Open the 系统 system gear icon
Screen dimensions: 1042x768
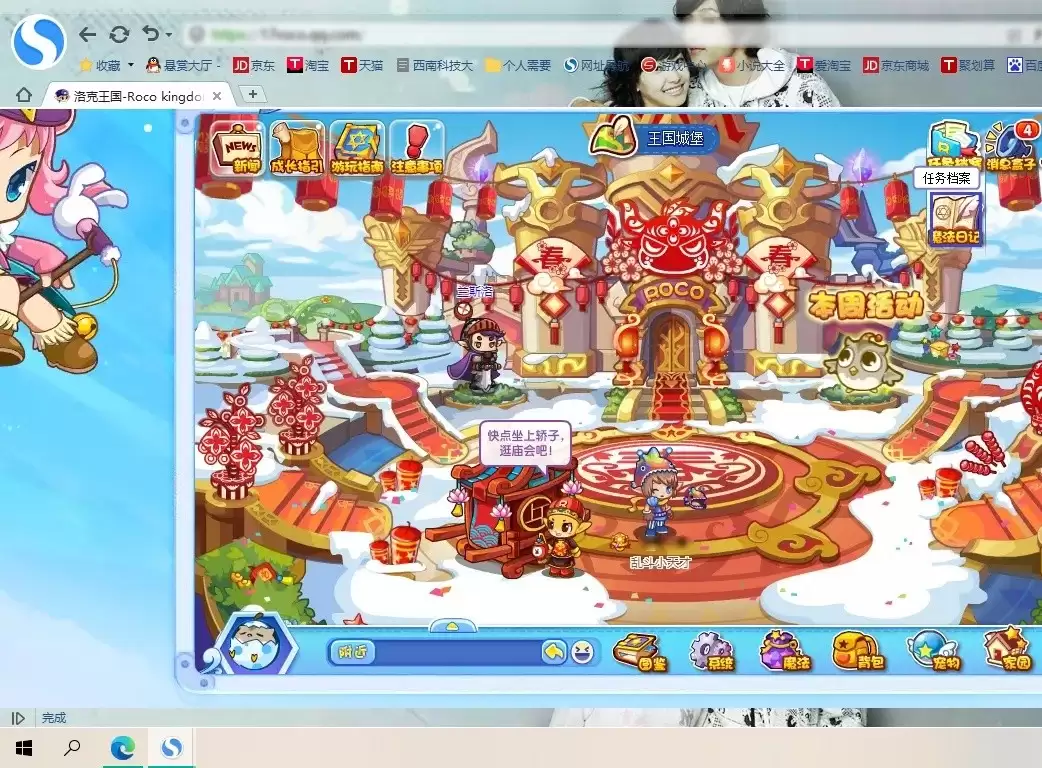pyautogui.click(x=712, y=650)
